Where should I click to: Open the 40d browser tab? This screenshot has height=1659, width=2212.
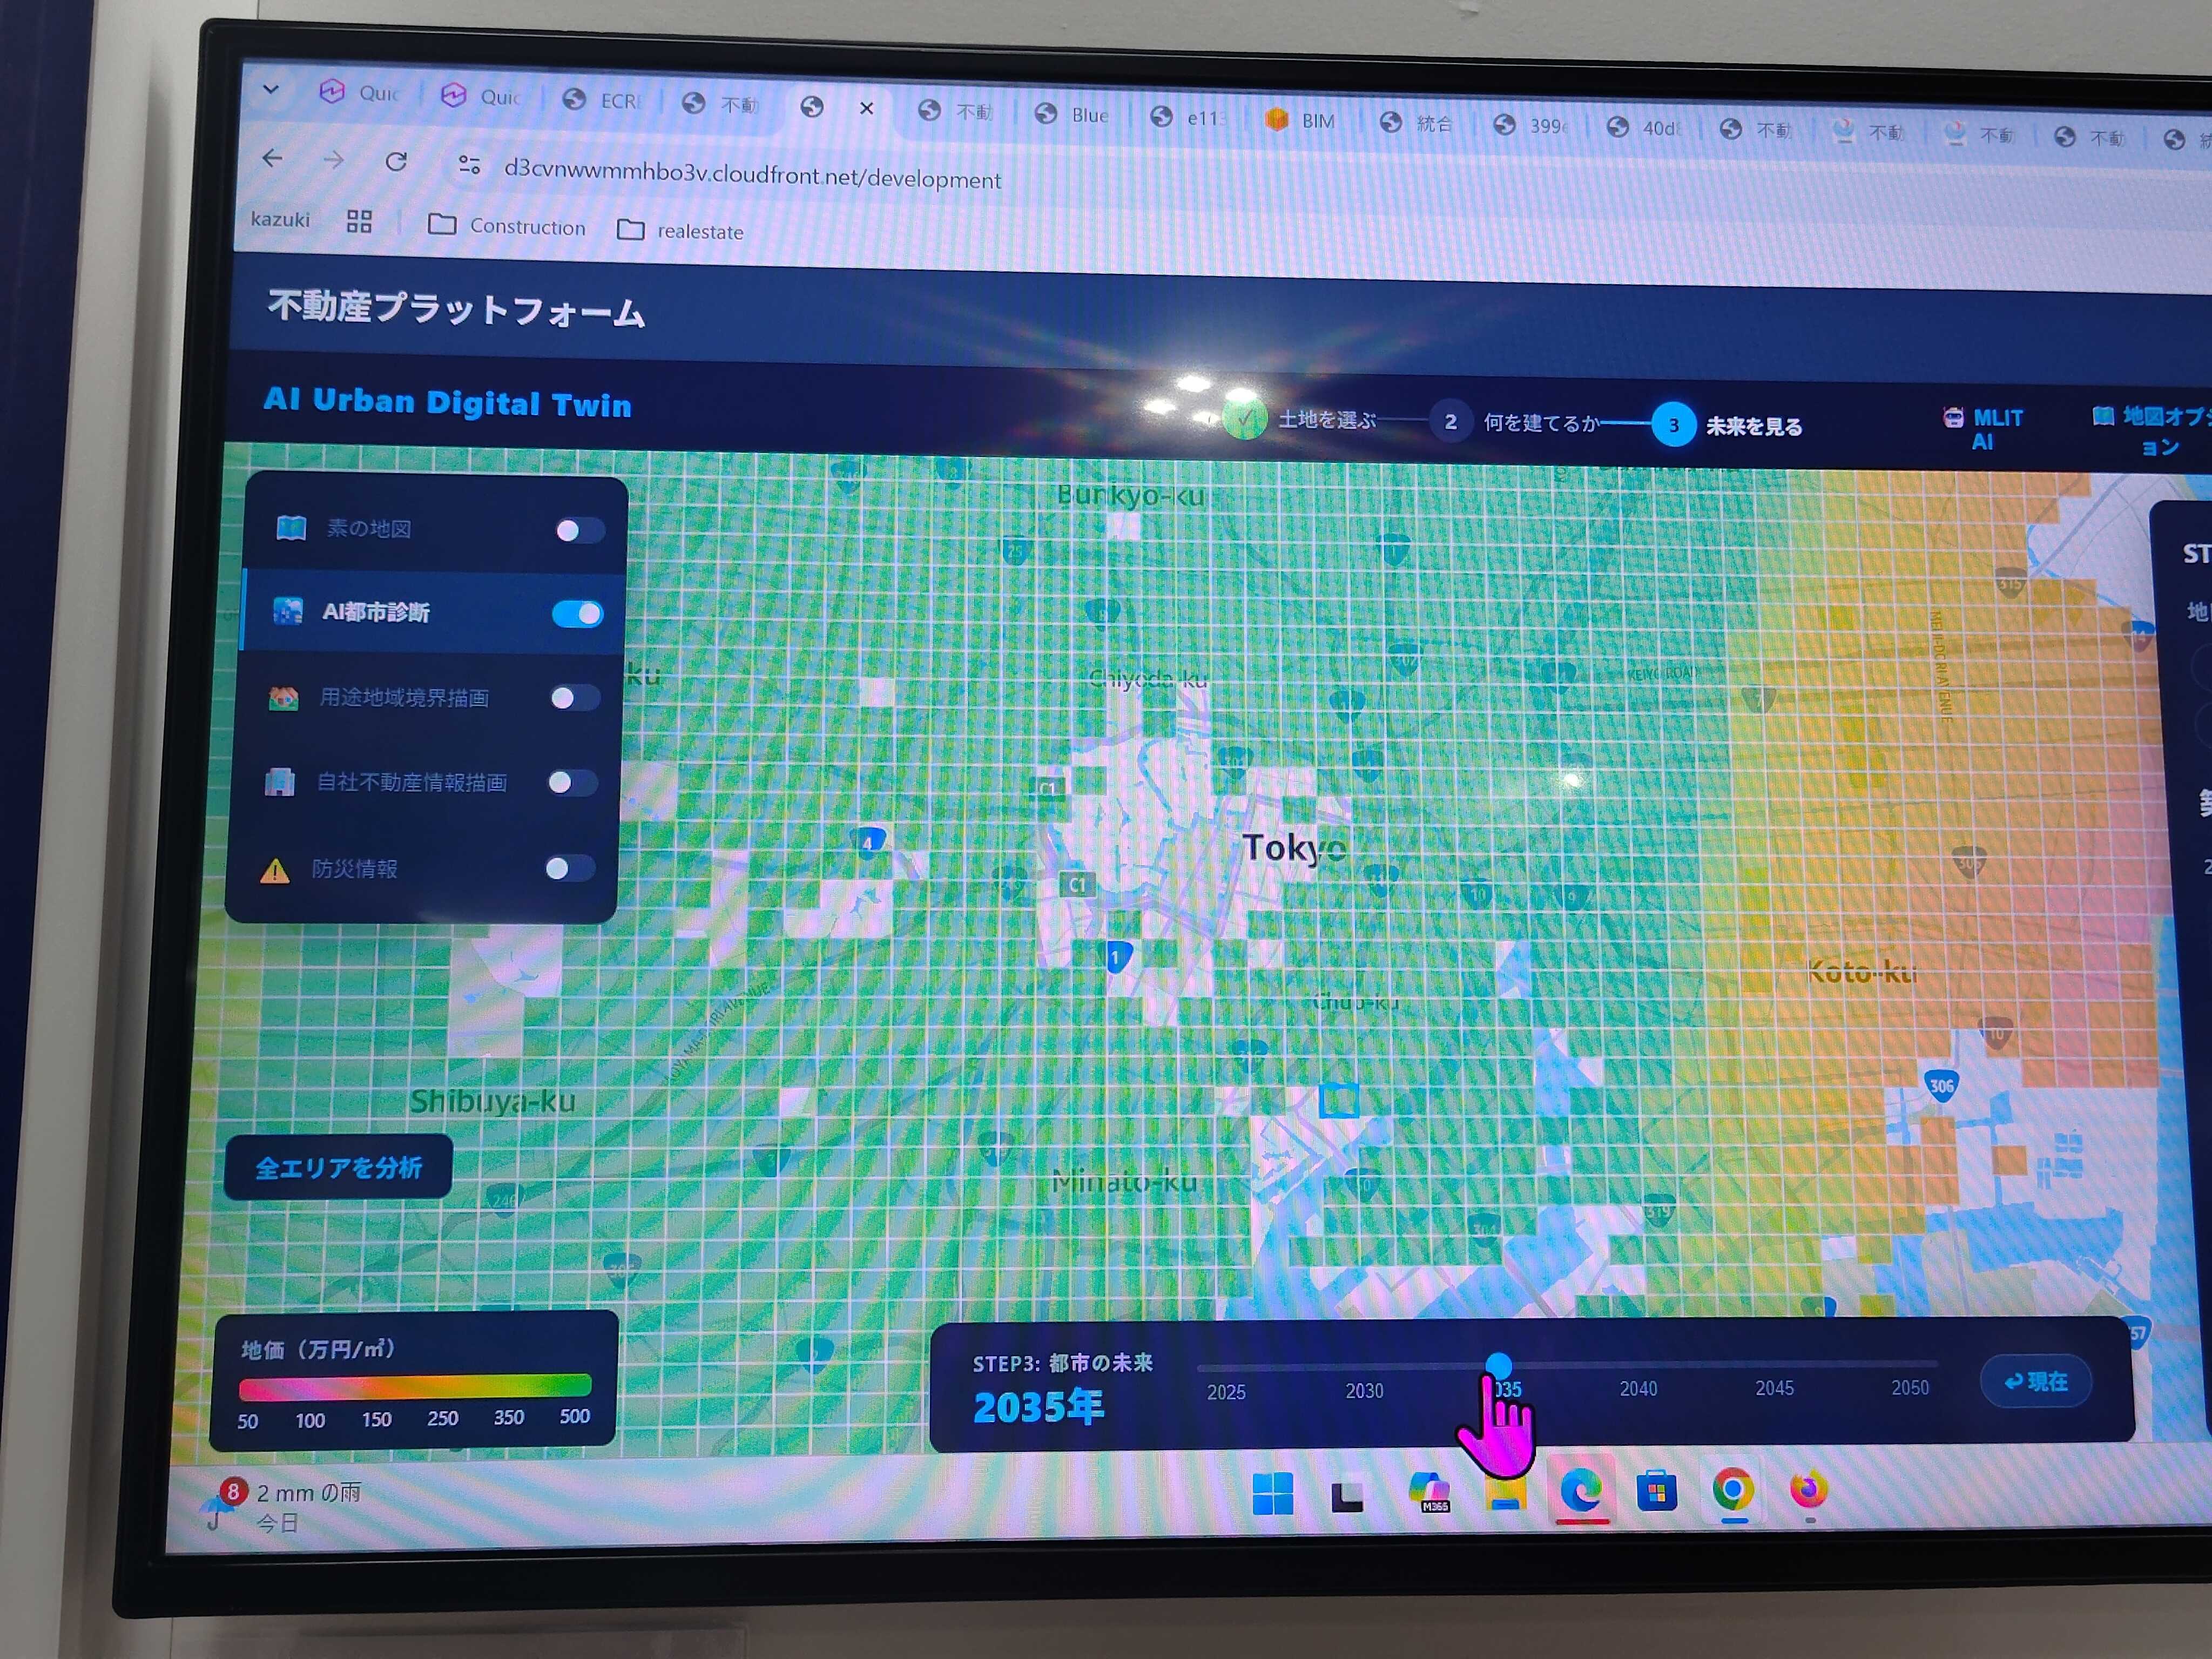pos(1645,128)
